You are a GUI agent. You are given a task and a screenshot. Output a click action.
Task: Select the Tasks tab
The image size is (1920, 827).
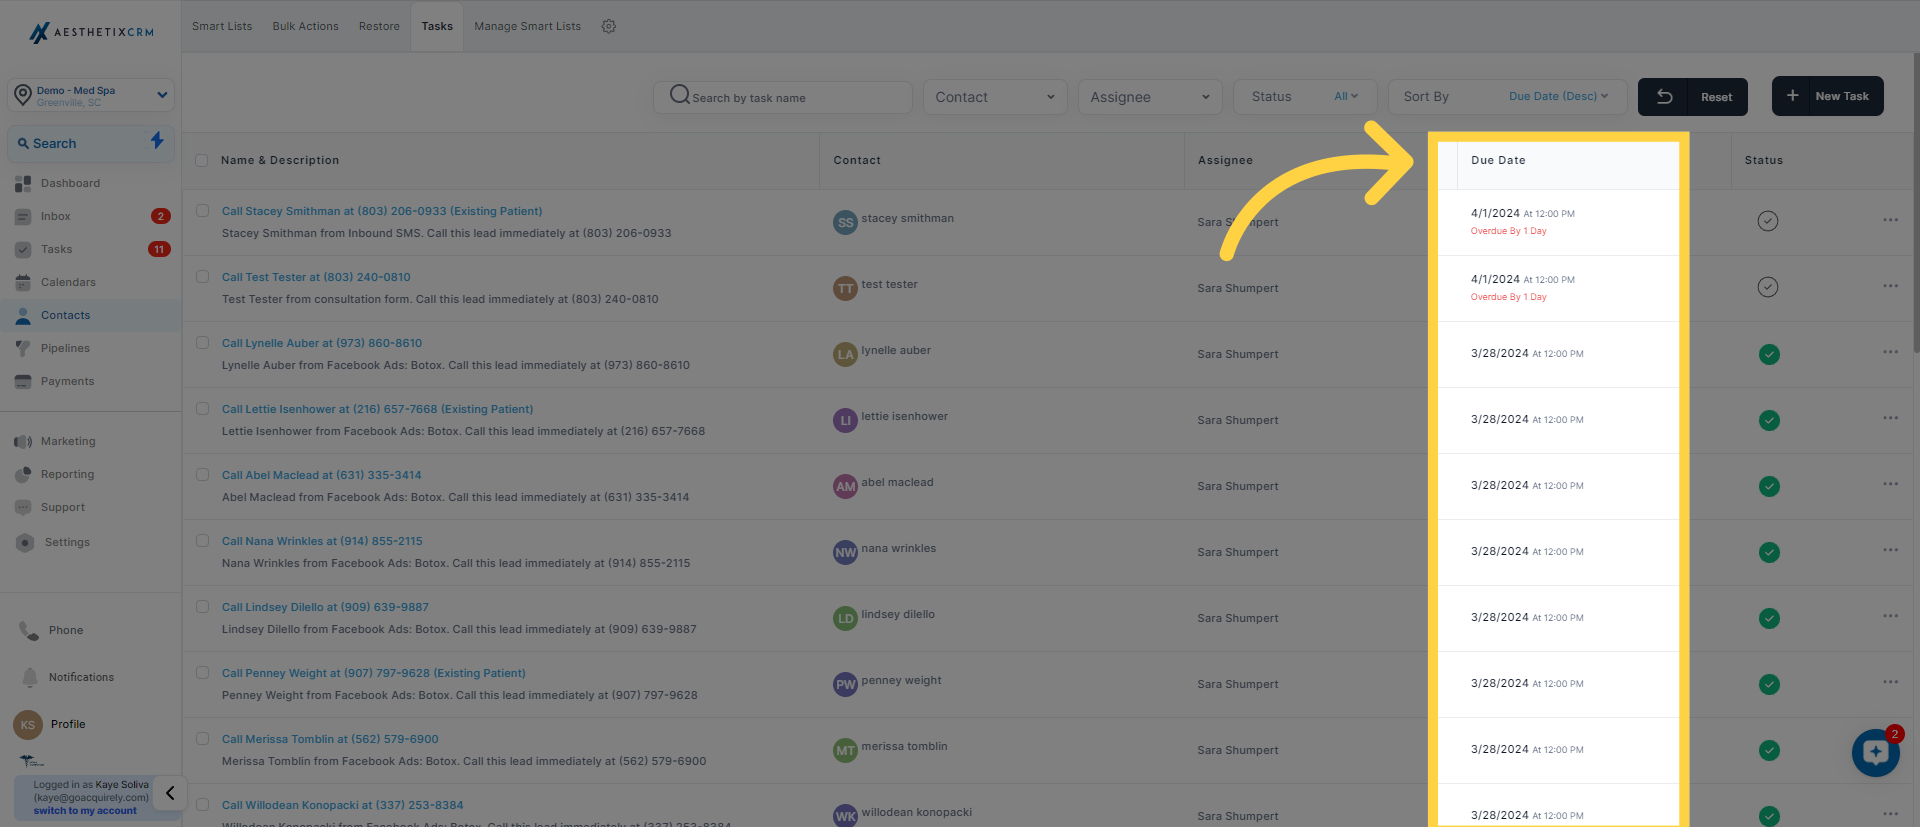coord(437,26)
